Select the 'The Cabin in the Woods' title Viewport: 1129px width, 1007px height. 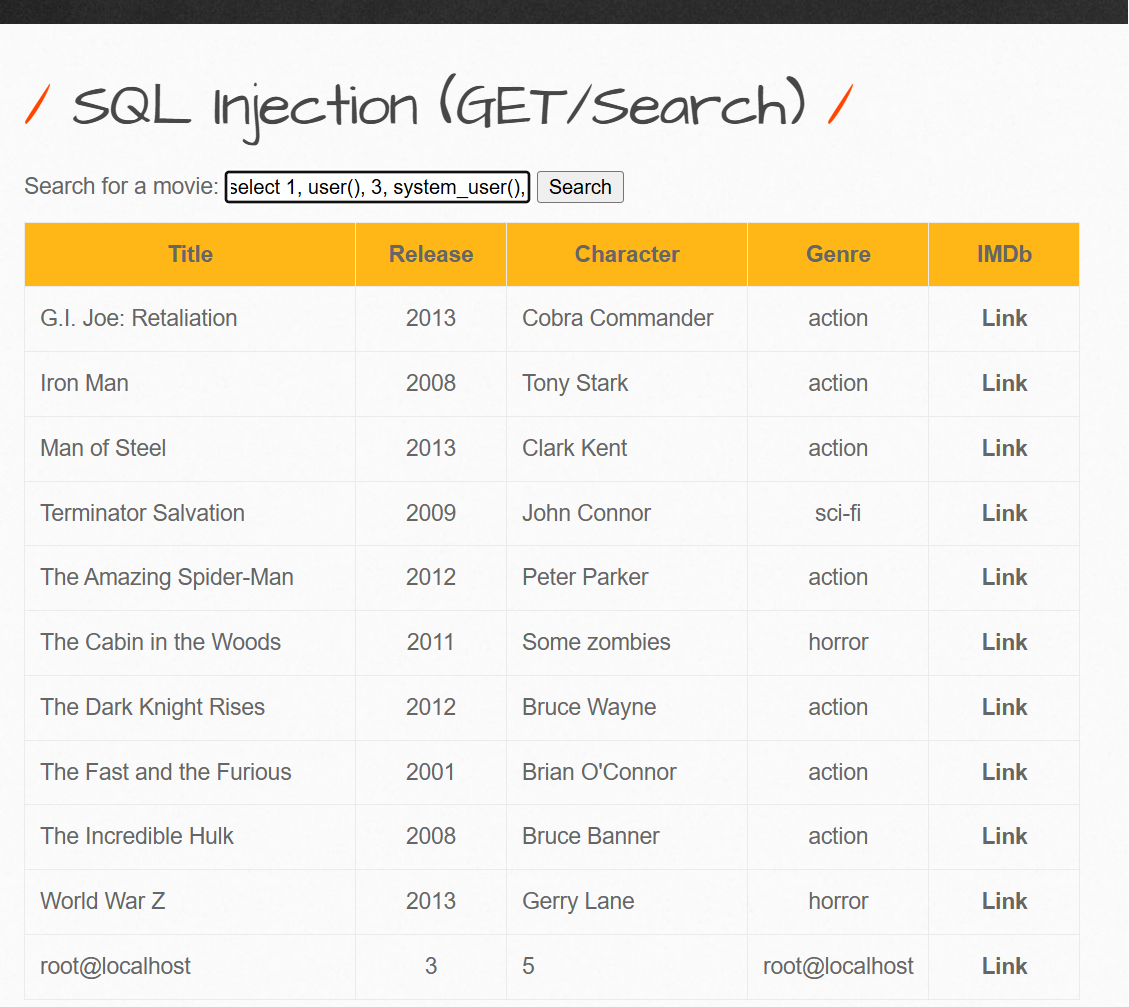161,642
